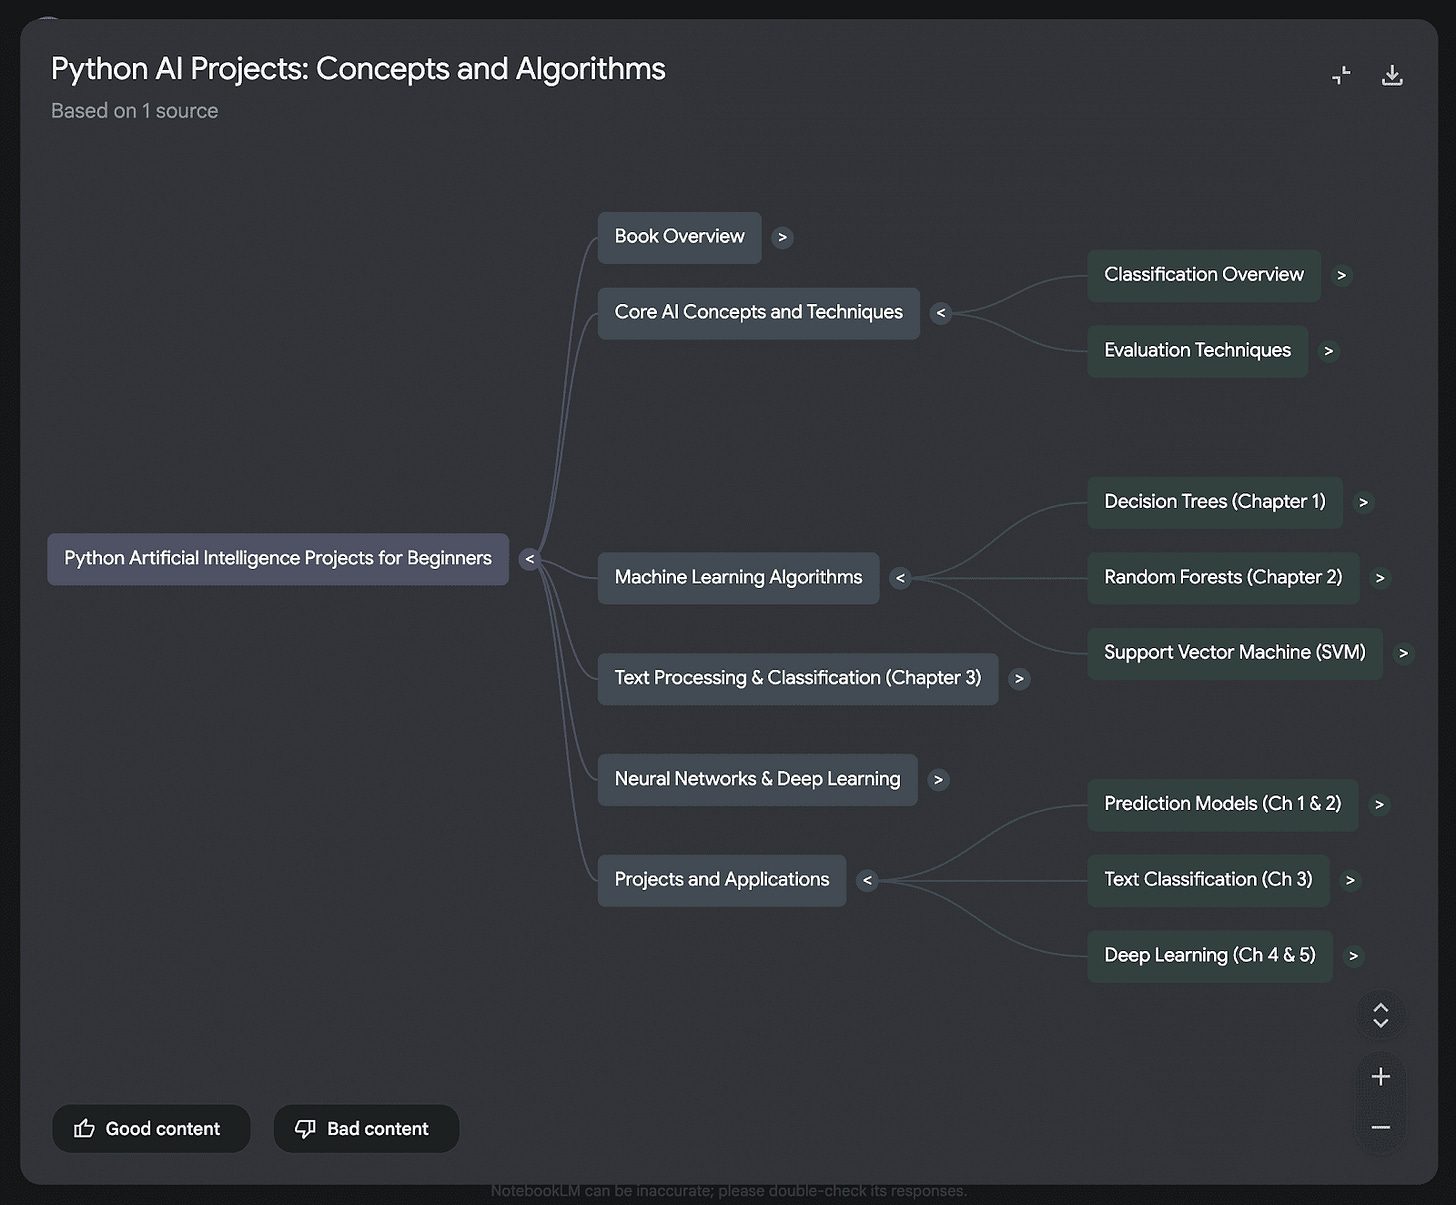Open the Support Vector Machine (SVM) node

(x=1235, y=653)
